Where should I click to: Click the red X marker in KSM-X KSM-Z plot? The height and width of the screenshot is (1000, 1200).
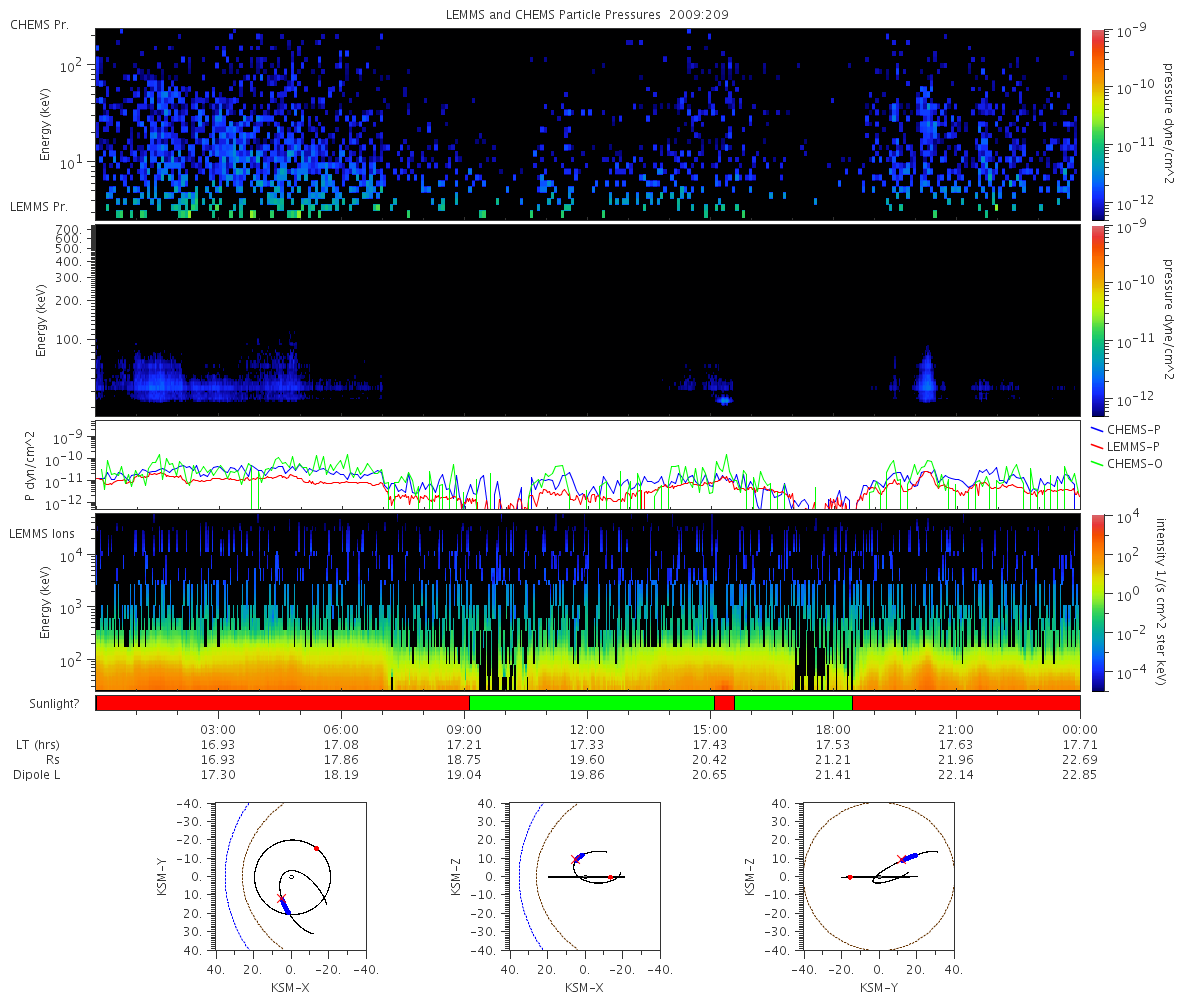click(x=574, y=859)
